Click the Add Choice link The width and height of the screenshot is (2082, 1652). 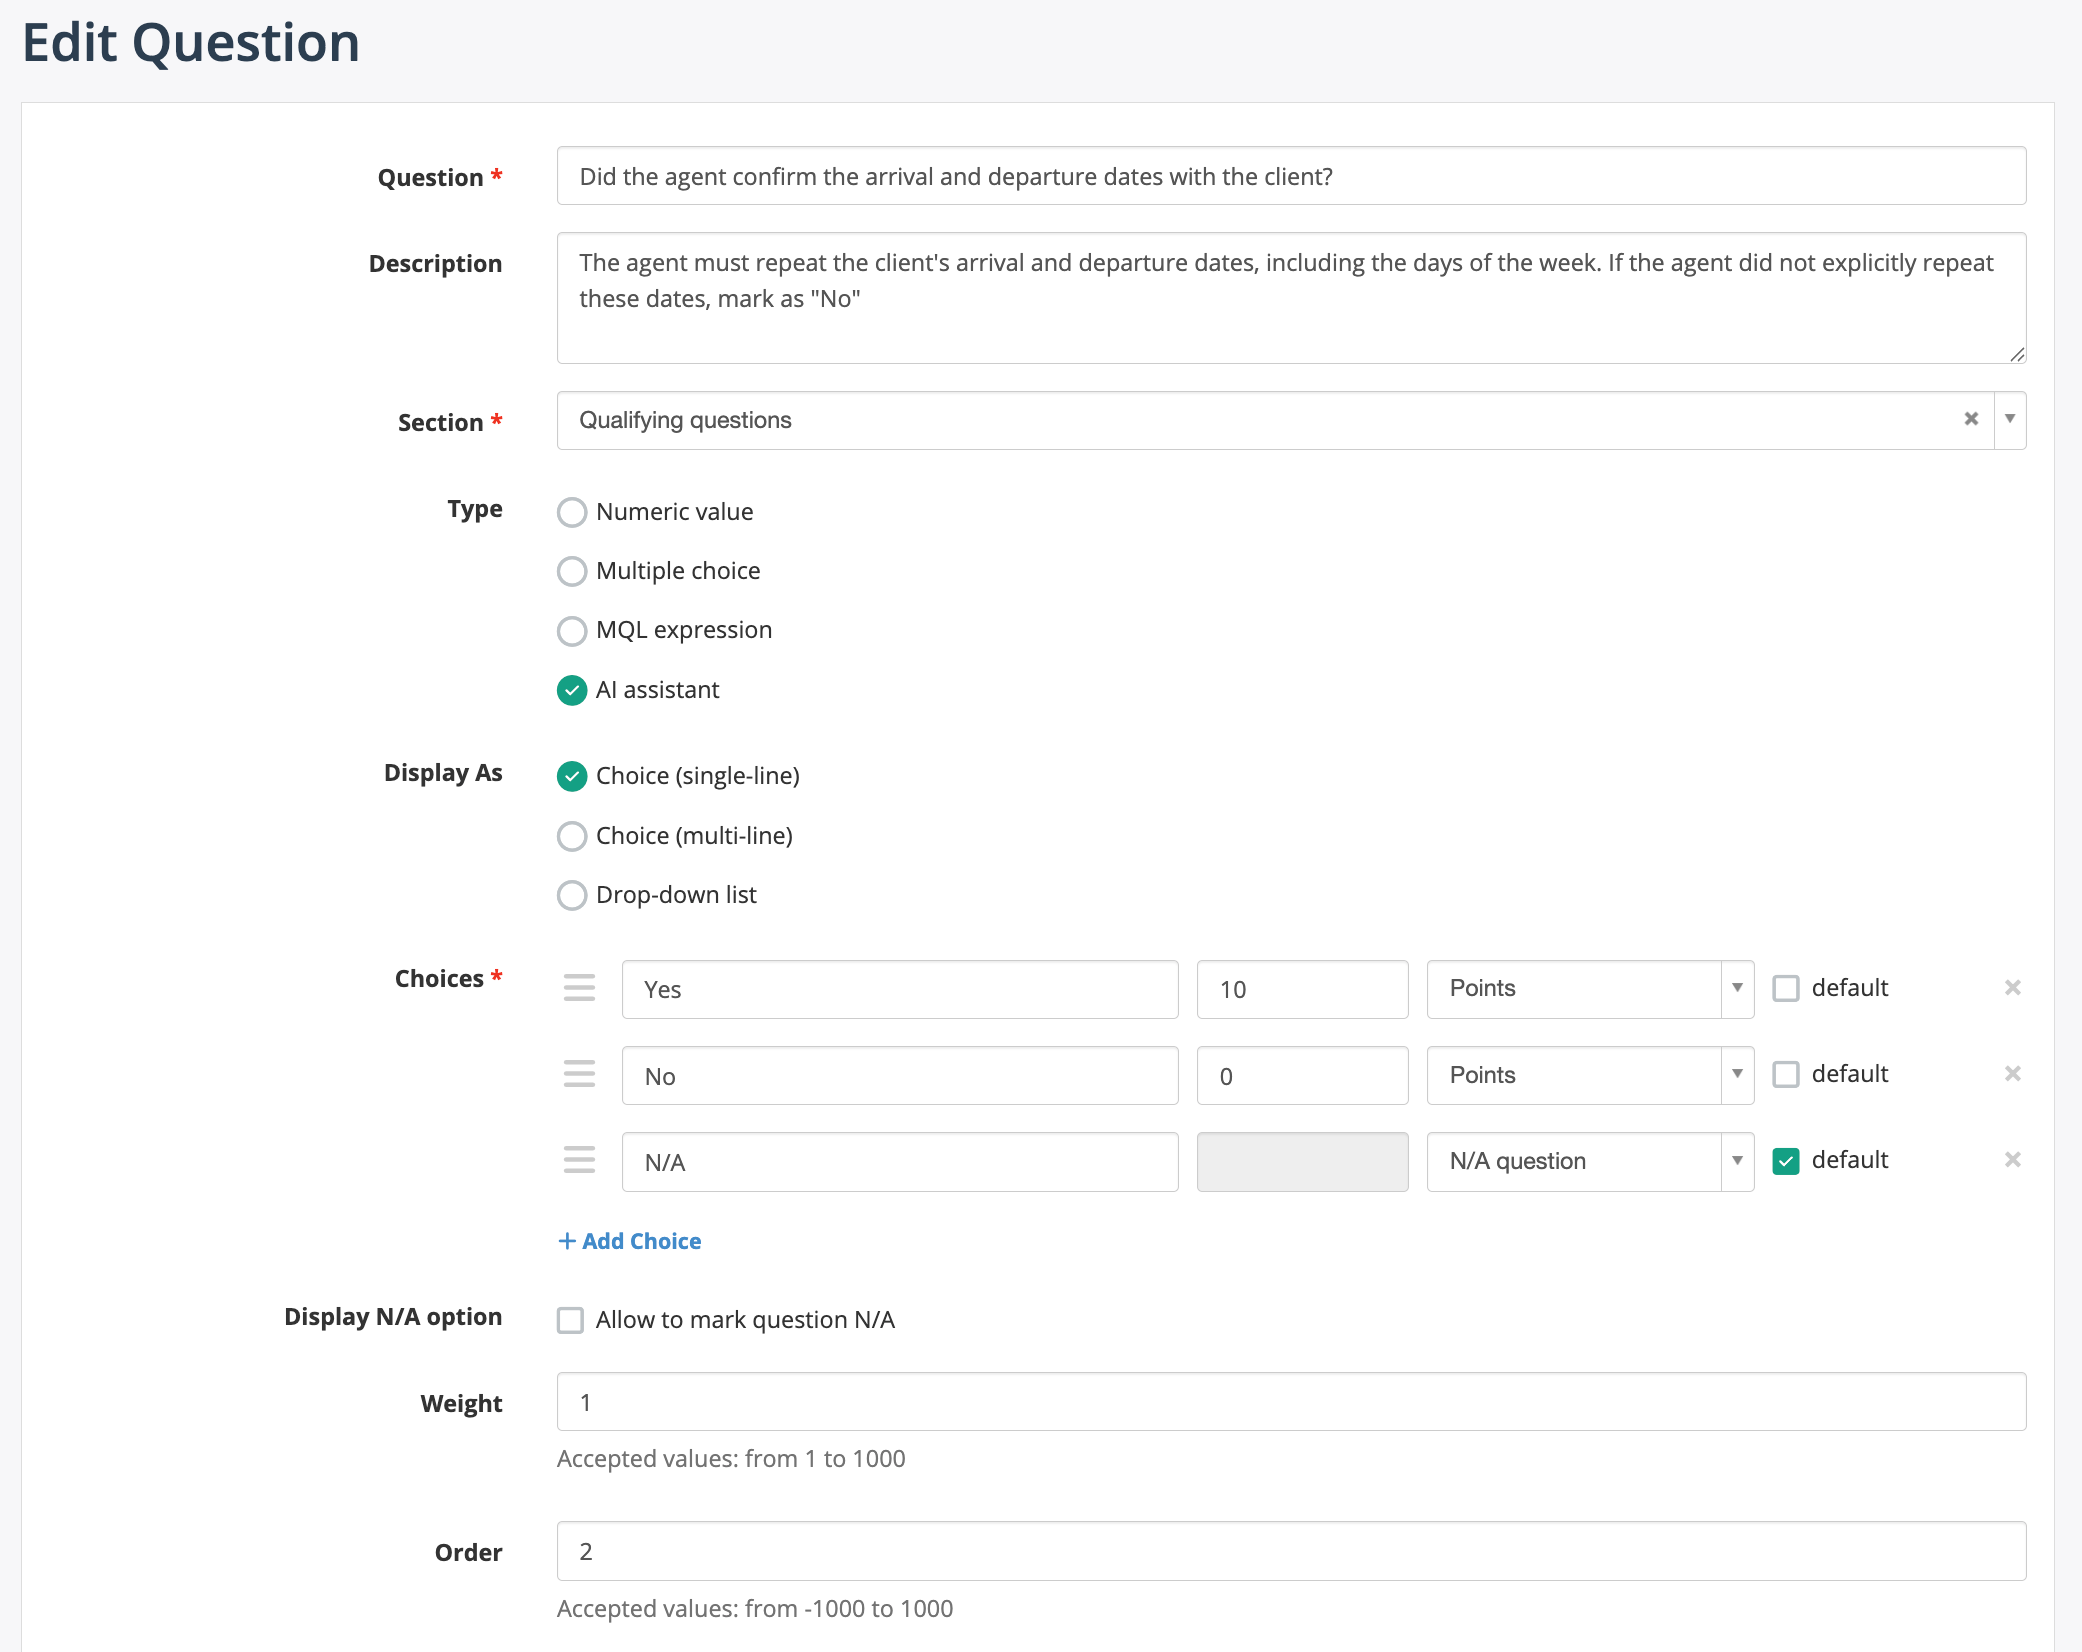pos(630,1241)
